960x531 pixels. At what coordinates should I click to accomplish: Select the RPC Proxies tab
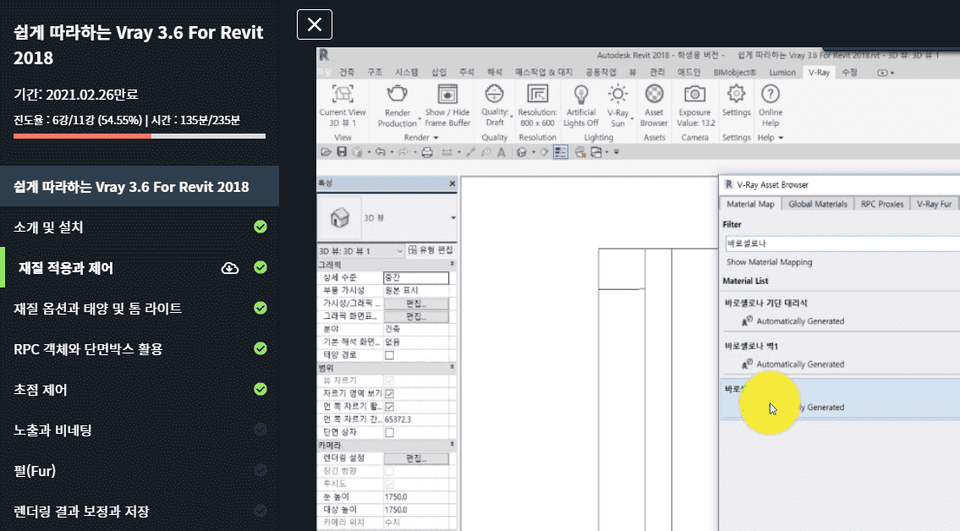(882, 204)
